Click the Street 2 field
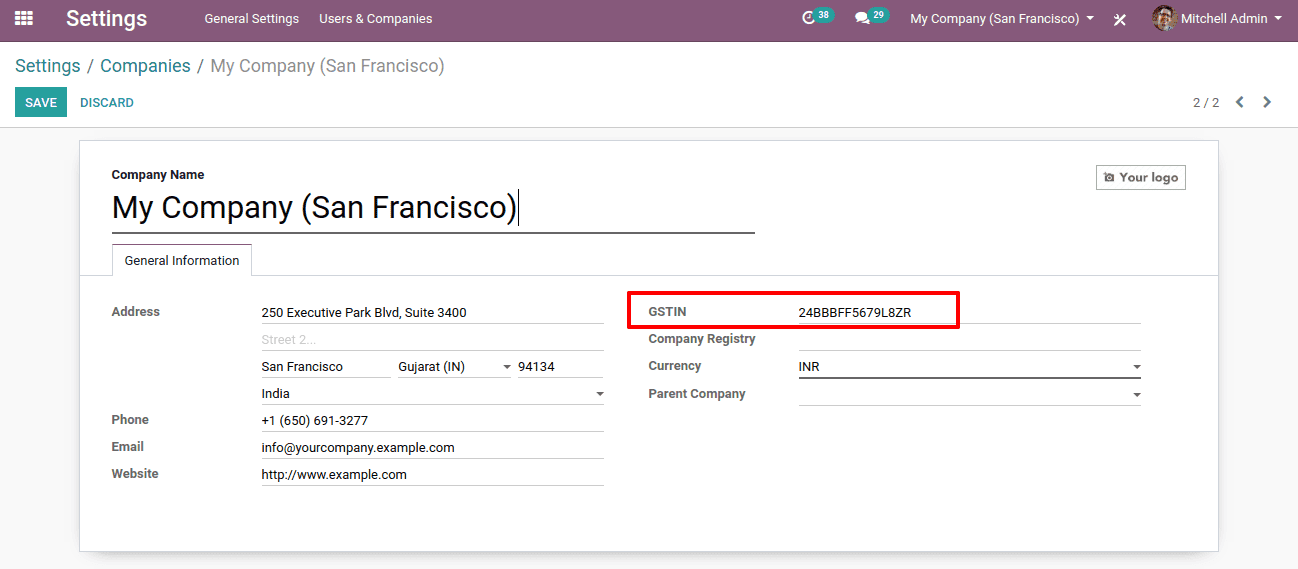This screenshot has width=1298, height=569. (x=432, y=339)
